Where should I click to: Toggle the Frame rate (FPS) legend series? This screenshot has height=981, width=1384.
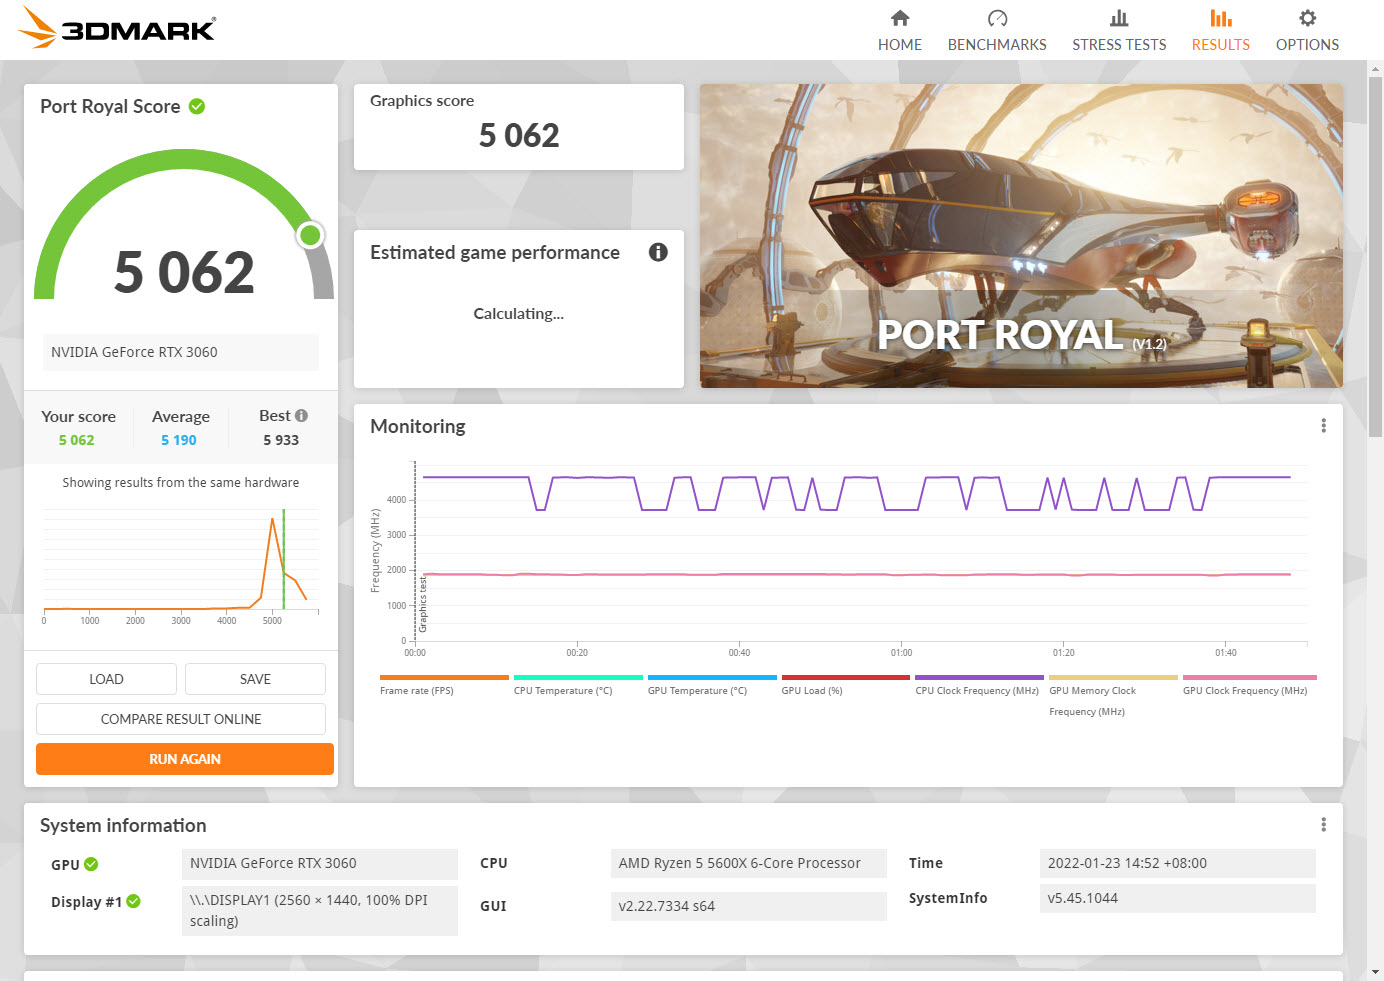417,690
